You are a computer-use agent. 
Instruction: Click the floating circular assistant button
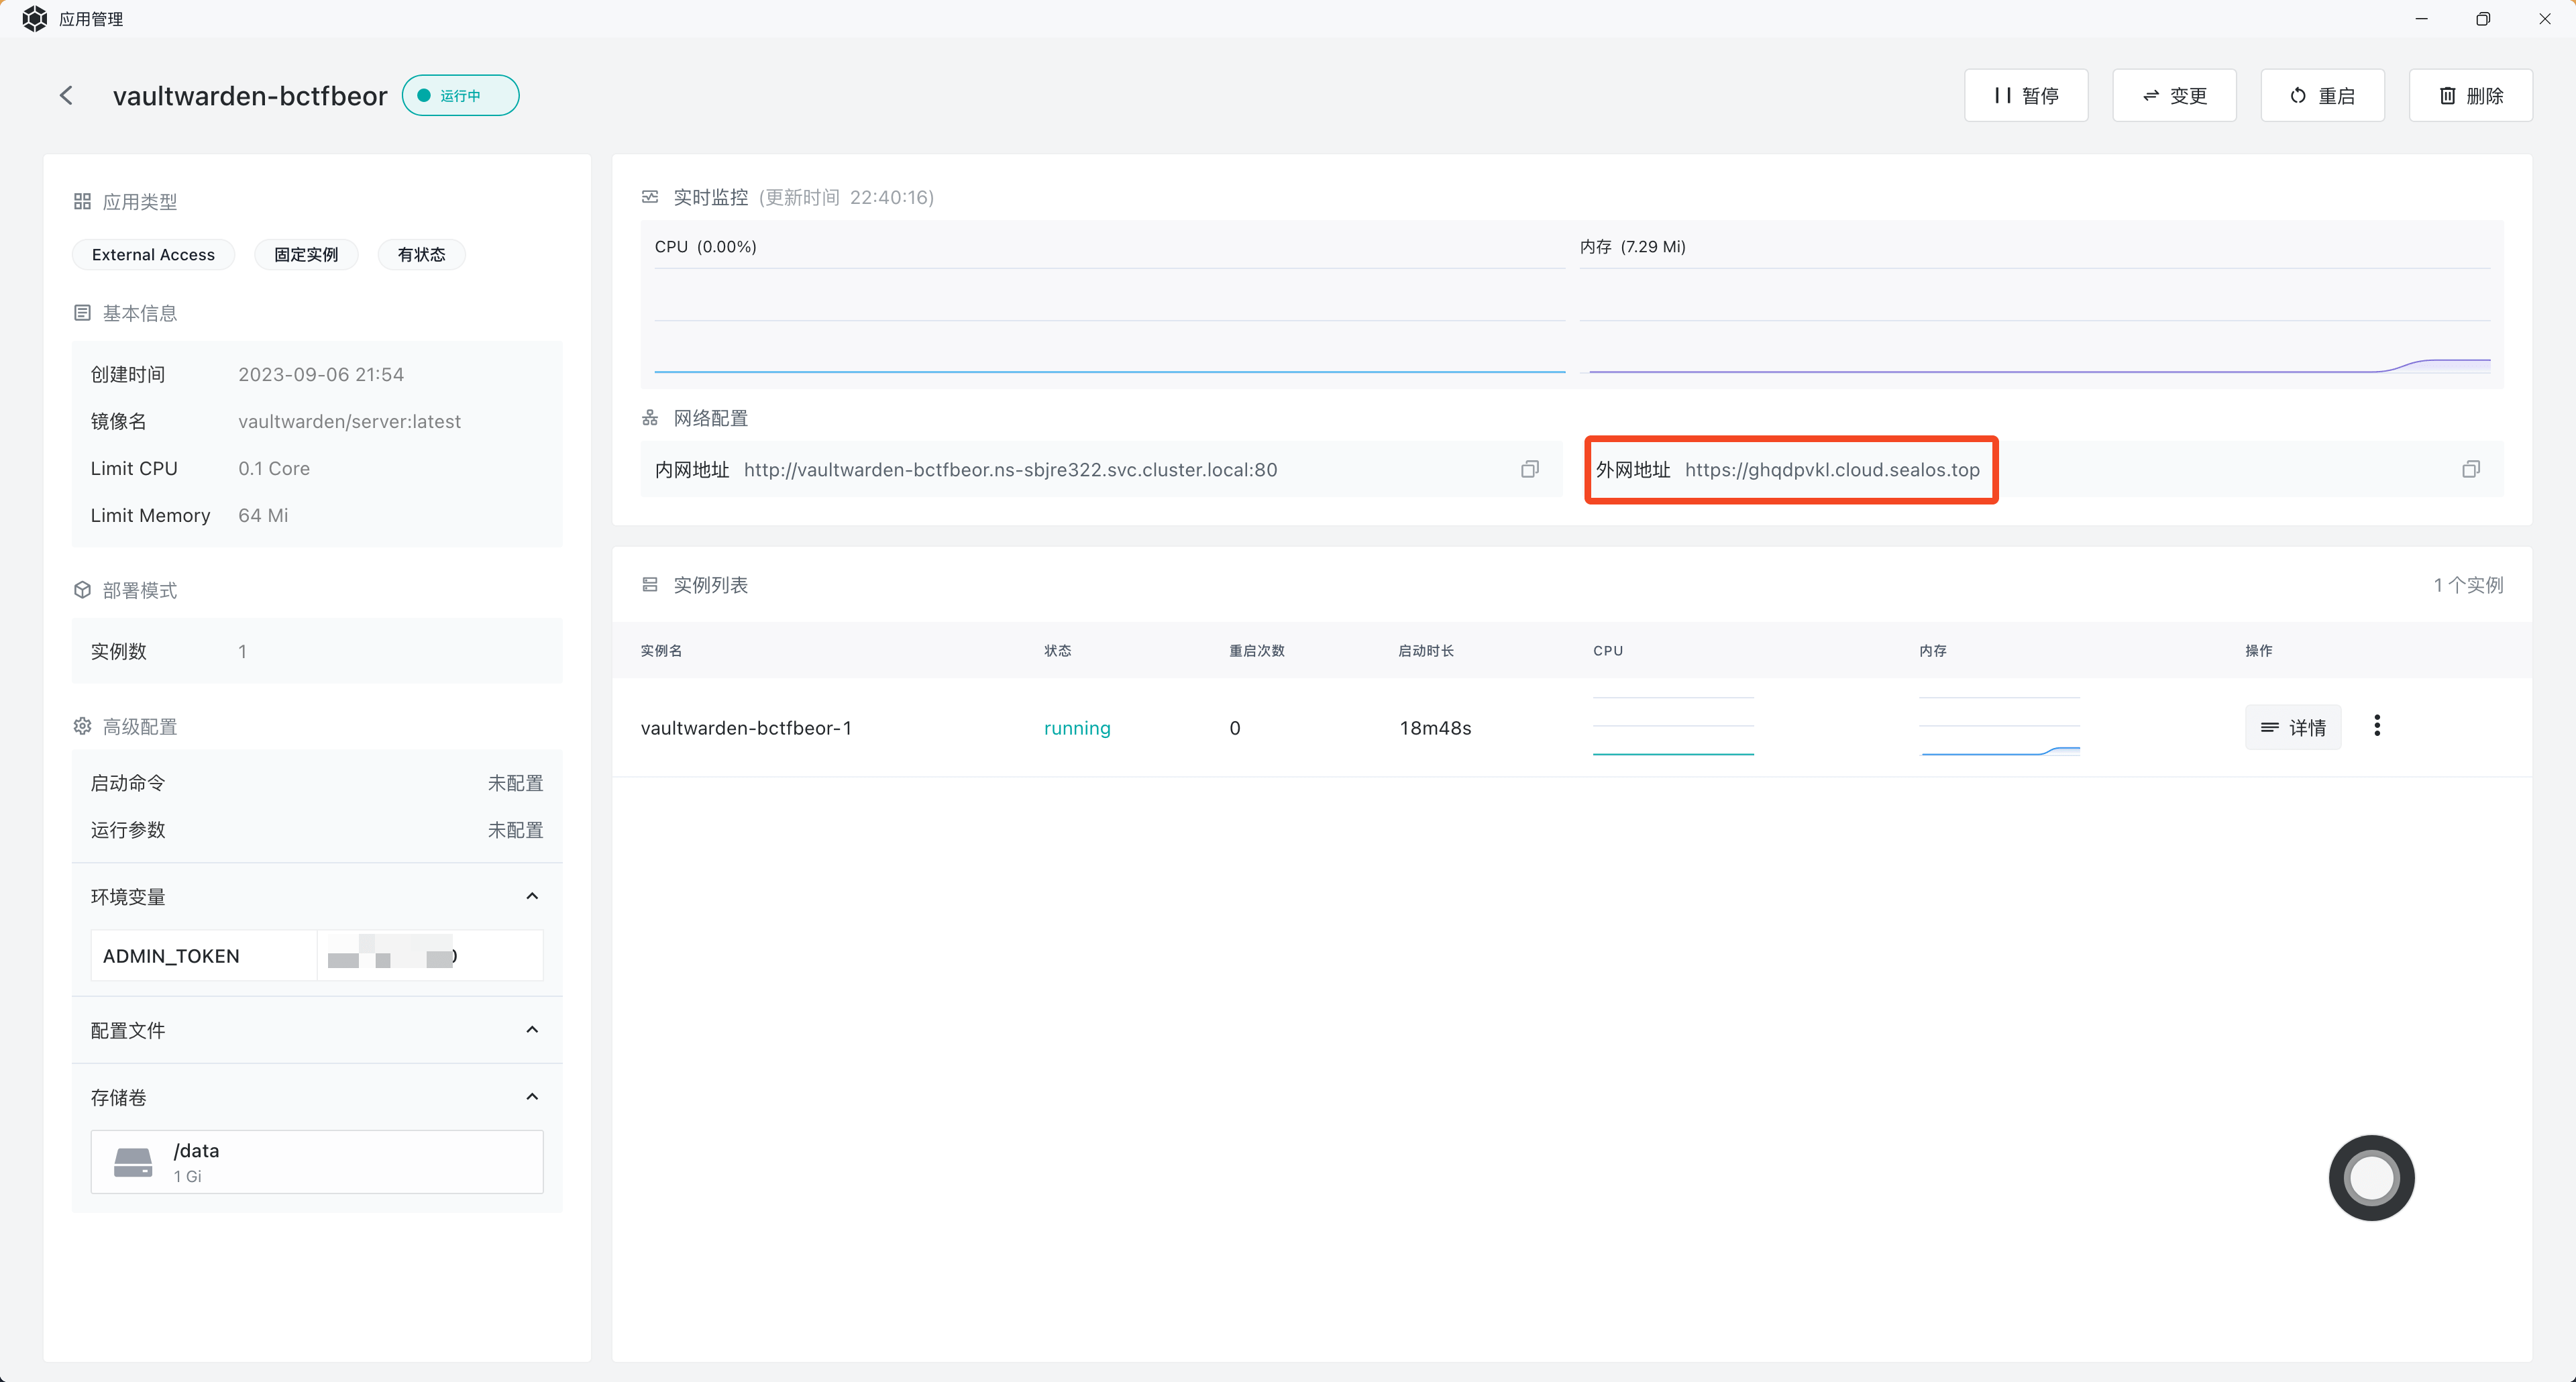(2370, 1177)
